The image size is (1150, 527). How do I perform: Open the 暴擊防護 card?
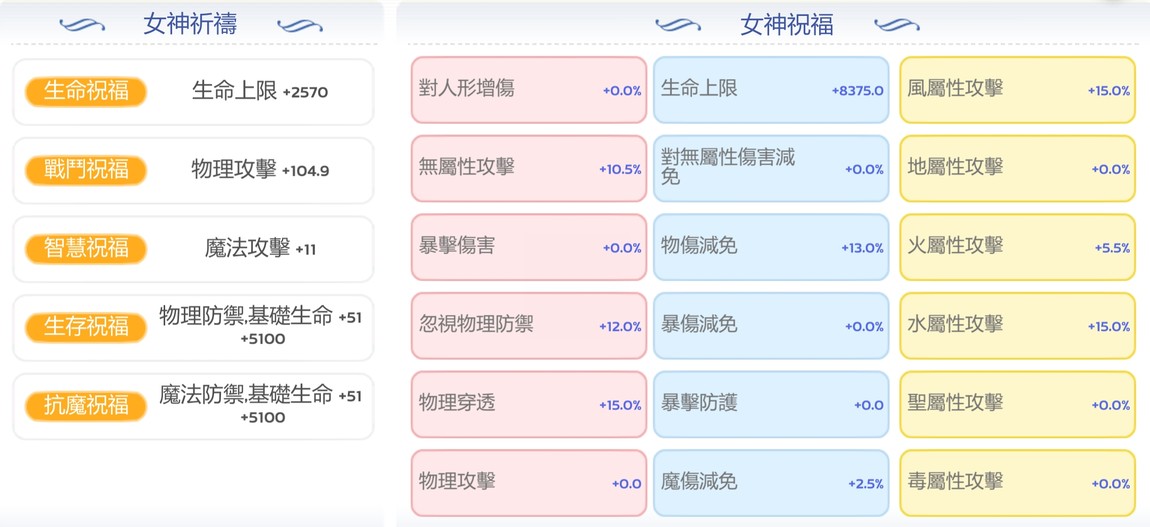point(771,404)
